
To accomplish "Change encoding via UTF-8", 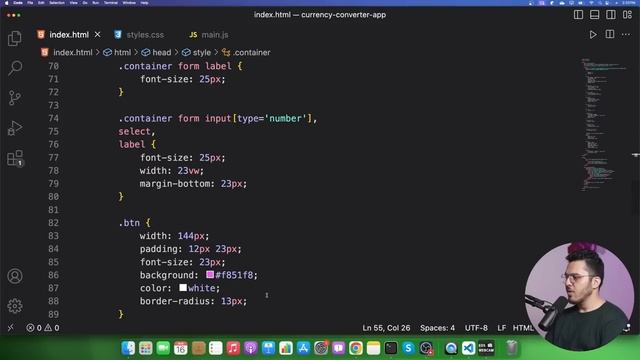I will coord(476,328).
